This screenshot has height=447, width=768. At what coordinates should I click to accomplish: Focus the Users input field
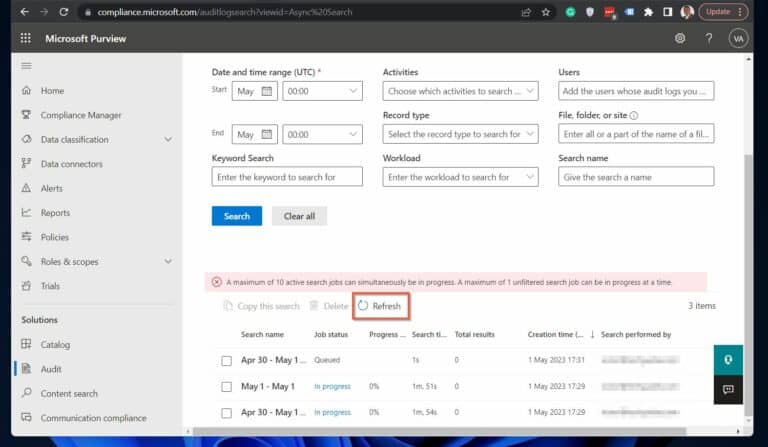point(636,91)
